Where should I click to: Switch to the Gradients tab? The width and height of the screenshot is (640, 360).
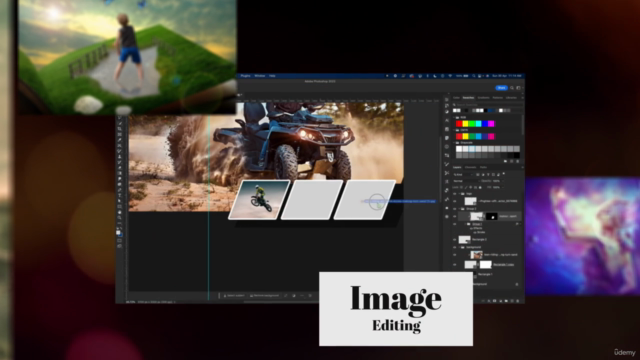(x=483, y=98)
